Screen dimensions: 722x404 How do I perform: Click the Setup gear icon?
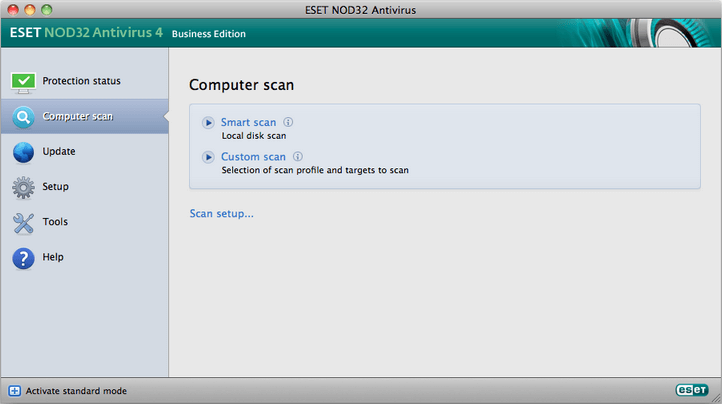click(23, 187)
